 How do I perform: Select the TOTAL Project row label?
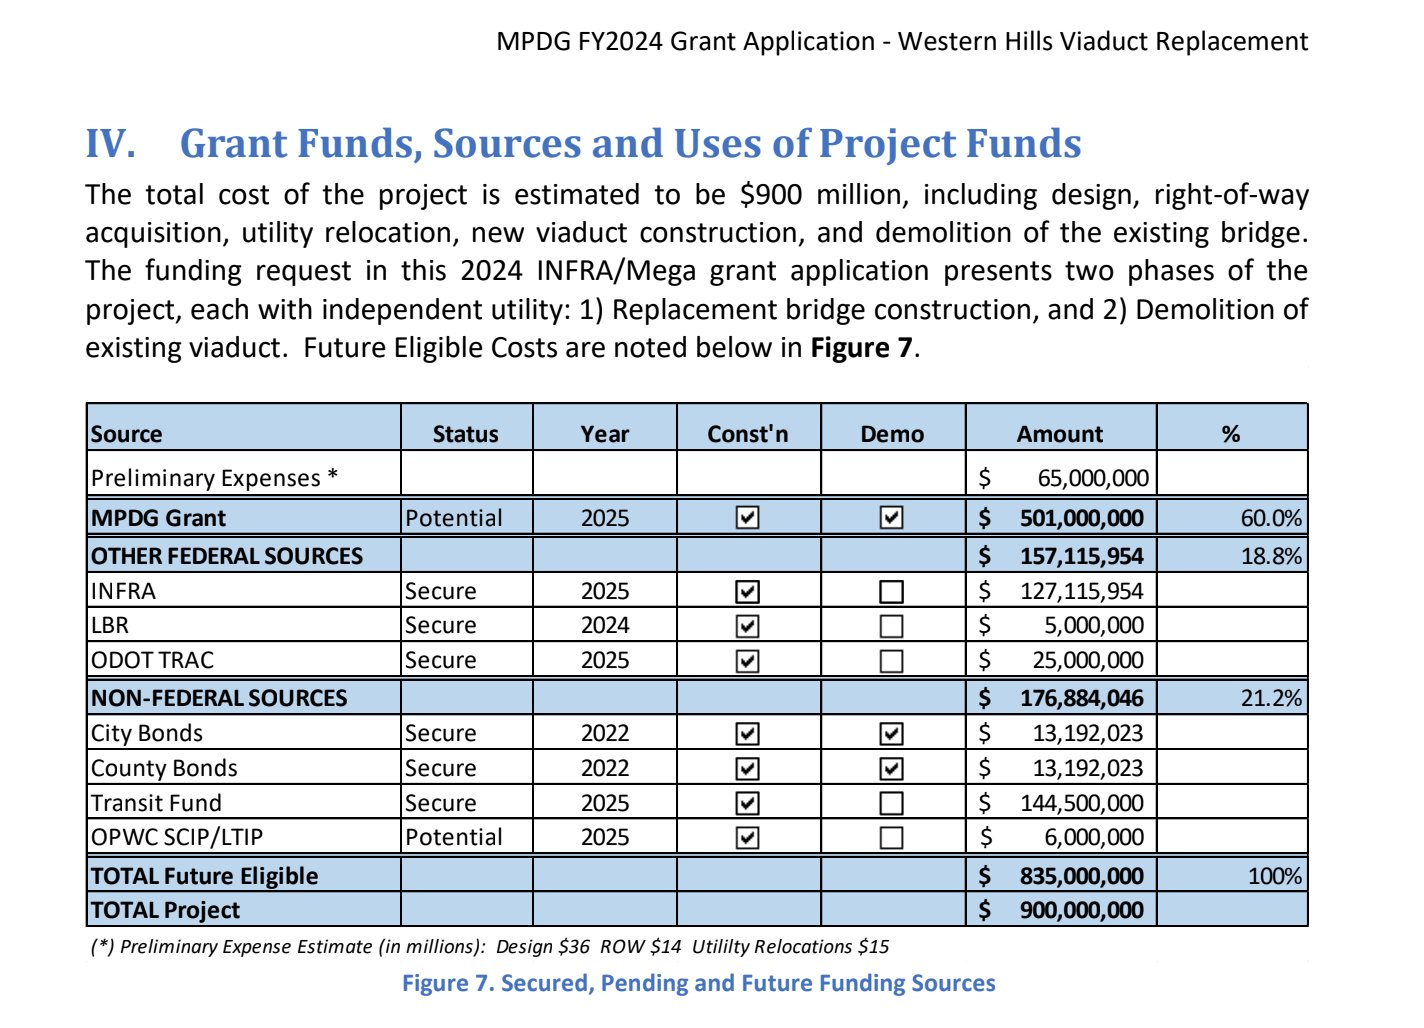coord(166,910)
